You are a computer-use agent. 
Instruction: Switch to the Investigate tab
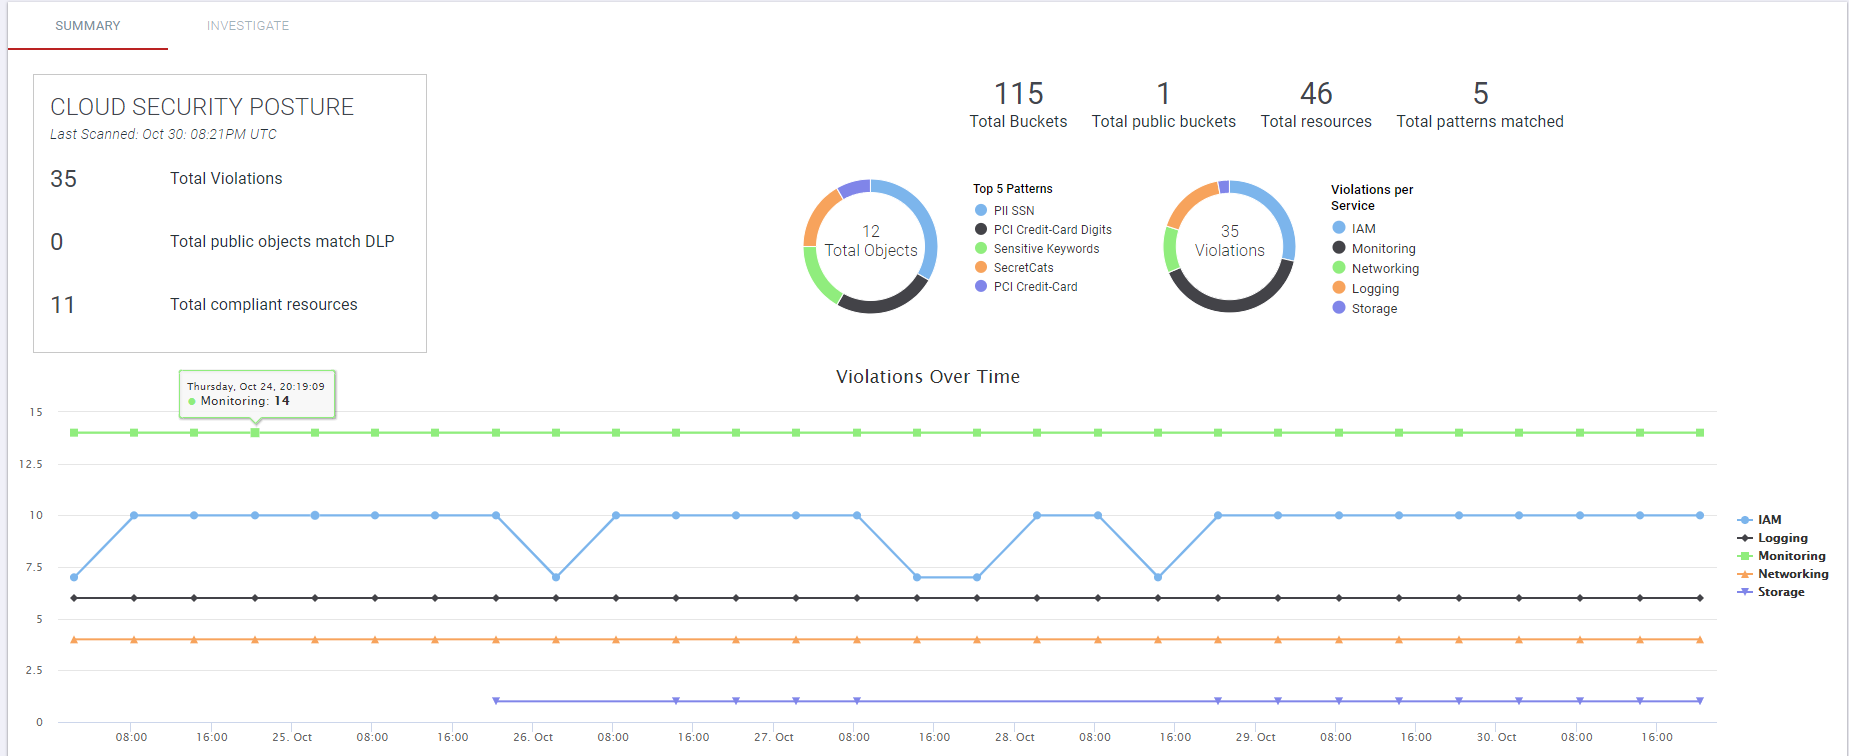pos(248,26)
